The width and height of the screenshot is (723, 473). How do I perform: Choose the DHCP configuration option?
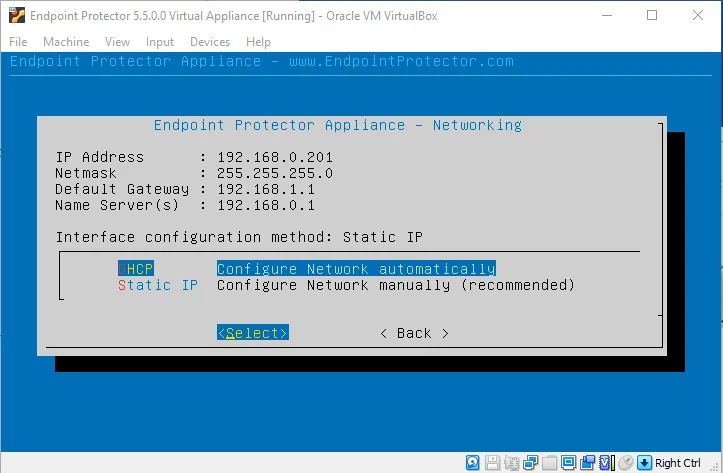tap(136, 269)
